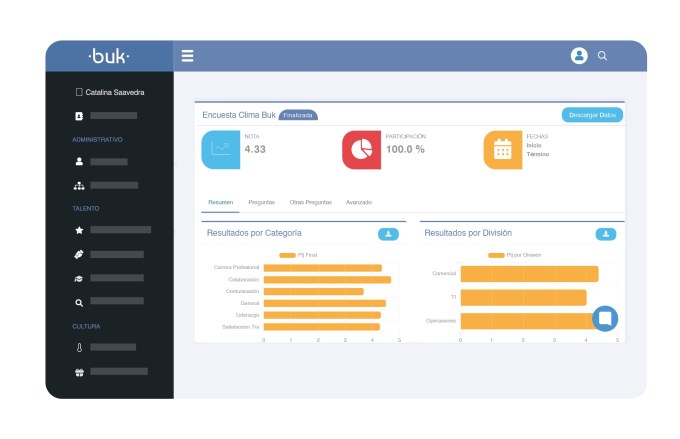Click the sidebar magnifier search icon
Image resolution: width=680 pixels, height=439 pixels.
79,303
